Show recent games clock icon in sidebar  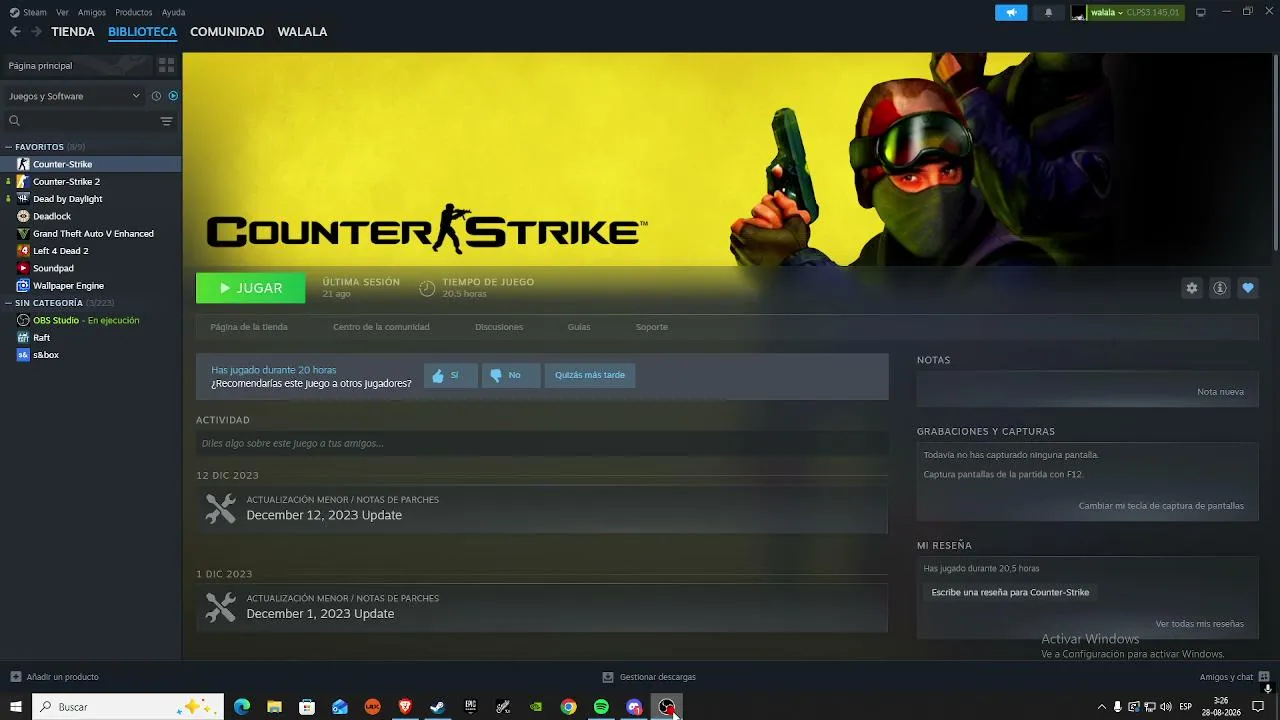tap(156, 96)
